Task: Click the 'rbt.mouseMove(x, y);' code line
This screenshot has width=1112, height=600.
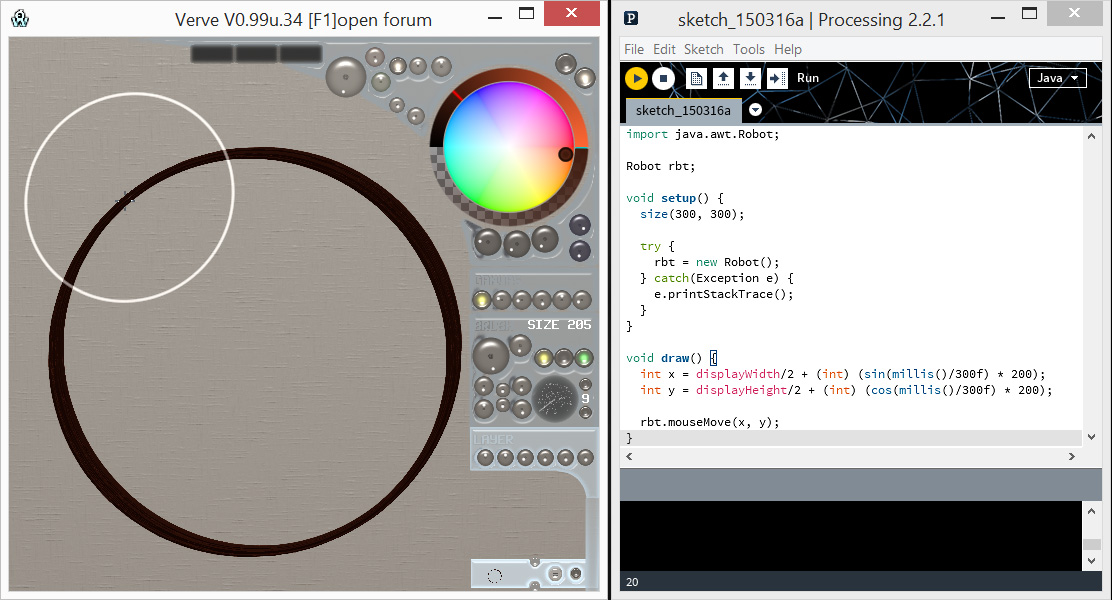Action: click(709, 422)
